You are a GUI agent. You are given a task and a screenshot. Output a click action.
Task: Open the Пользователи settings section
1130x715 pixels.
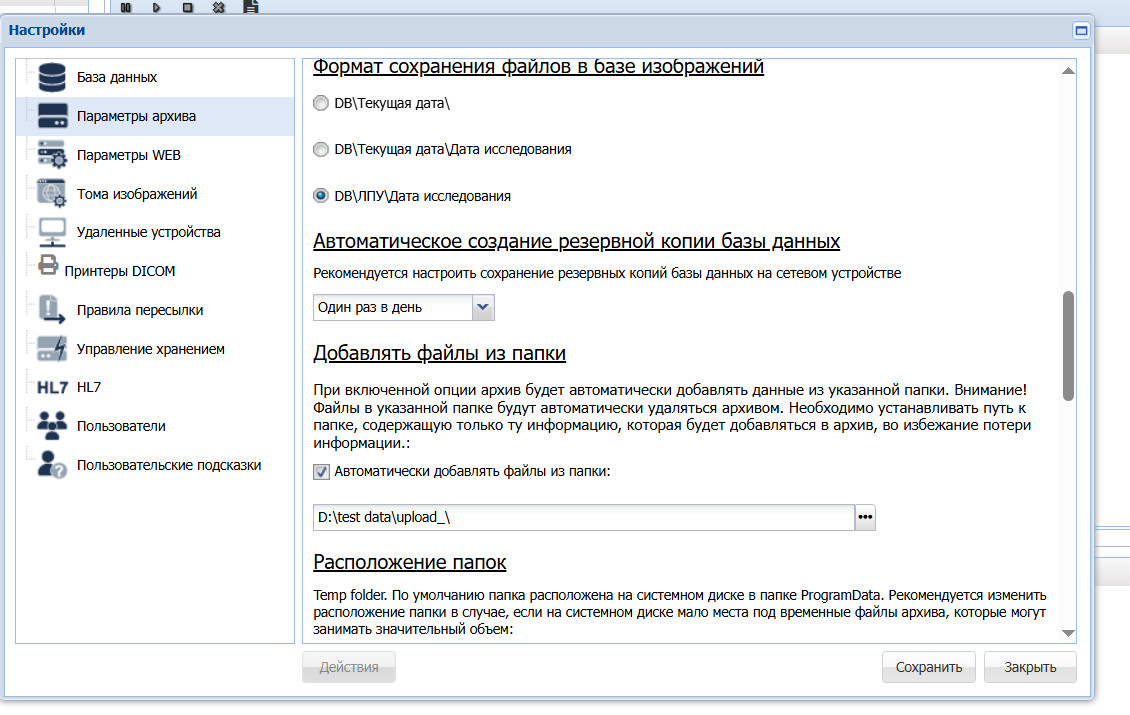click(x=121, y=426)
